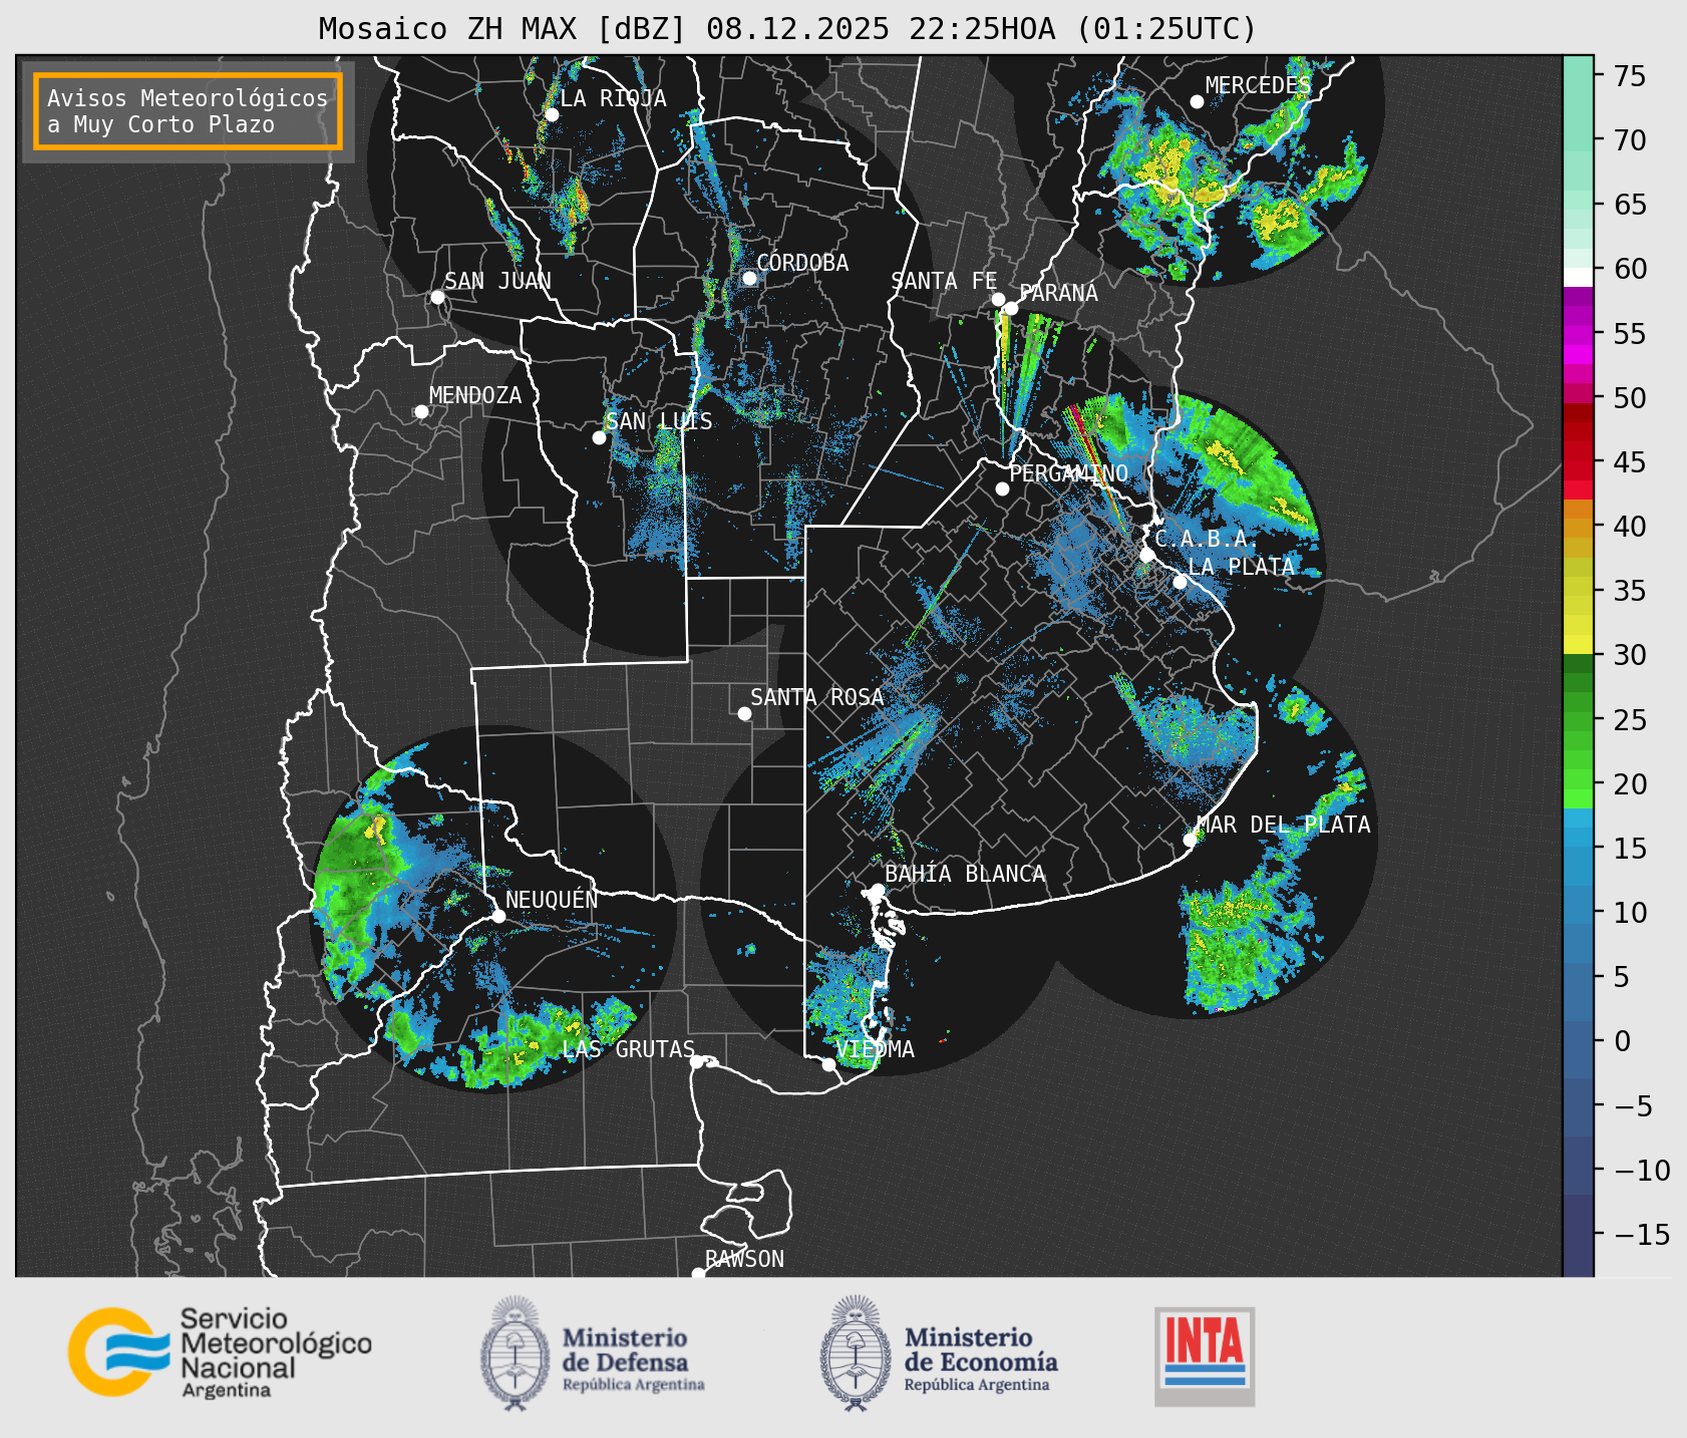Select the Pergamino city marker
The width and height of the screenshot is (1687, 1438).
tap(1002, 489)
